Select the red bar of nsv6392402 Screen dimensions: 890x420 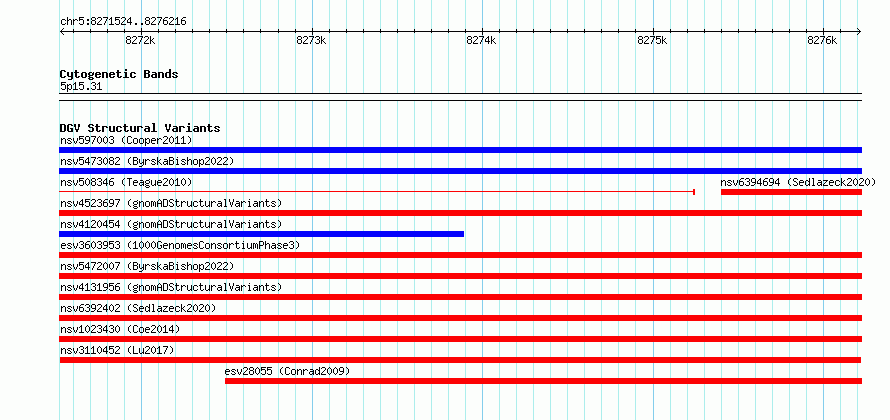[460, 318]
